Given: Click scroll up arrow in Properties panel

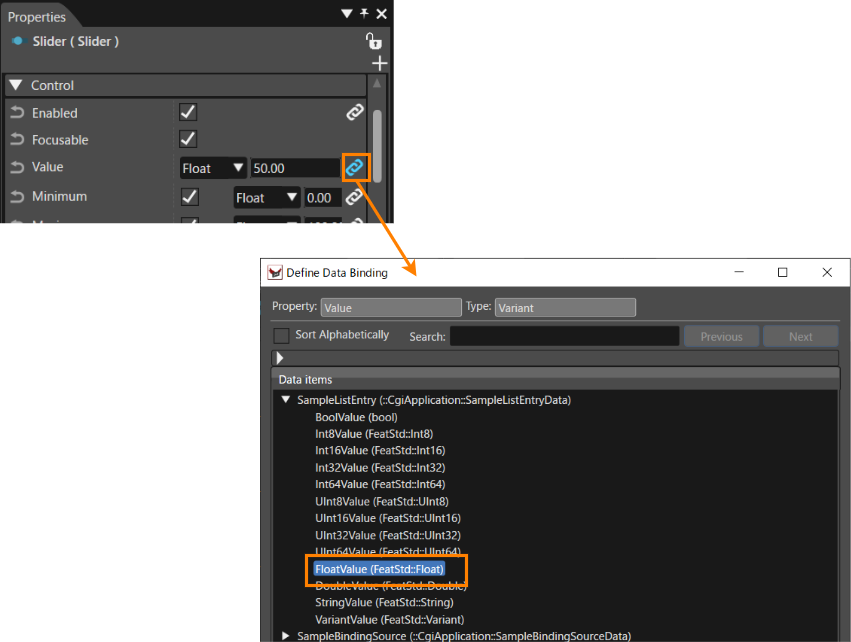Looking at the screenshot, I should click(377, 83).
